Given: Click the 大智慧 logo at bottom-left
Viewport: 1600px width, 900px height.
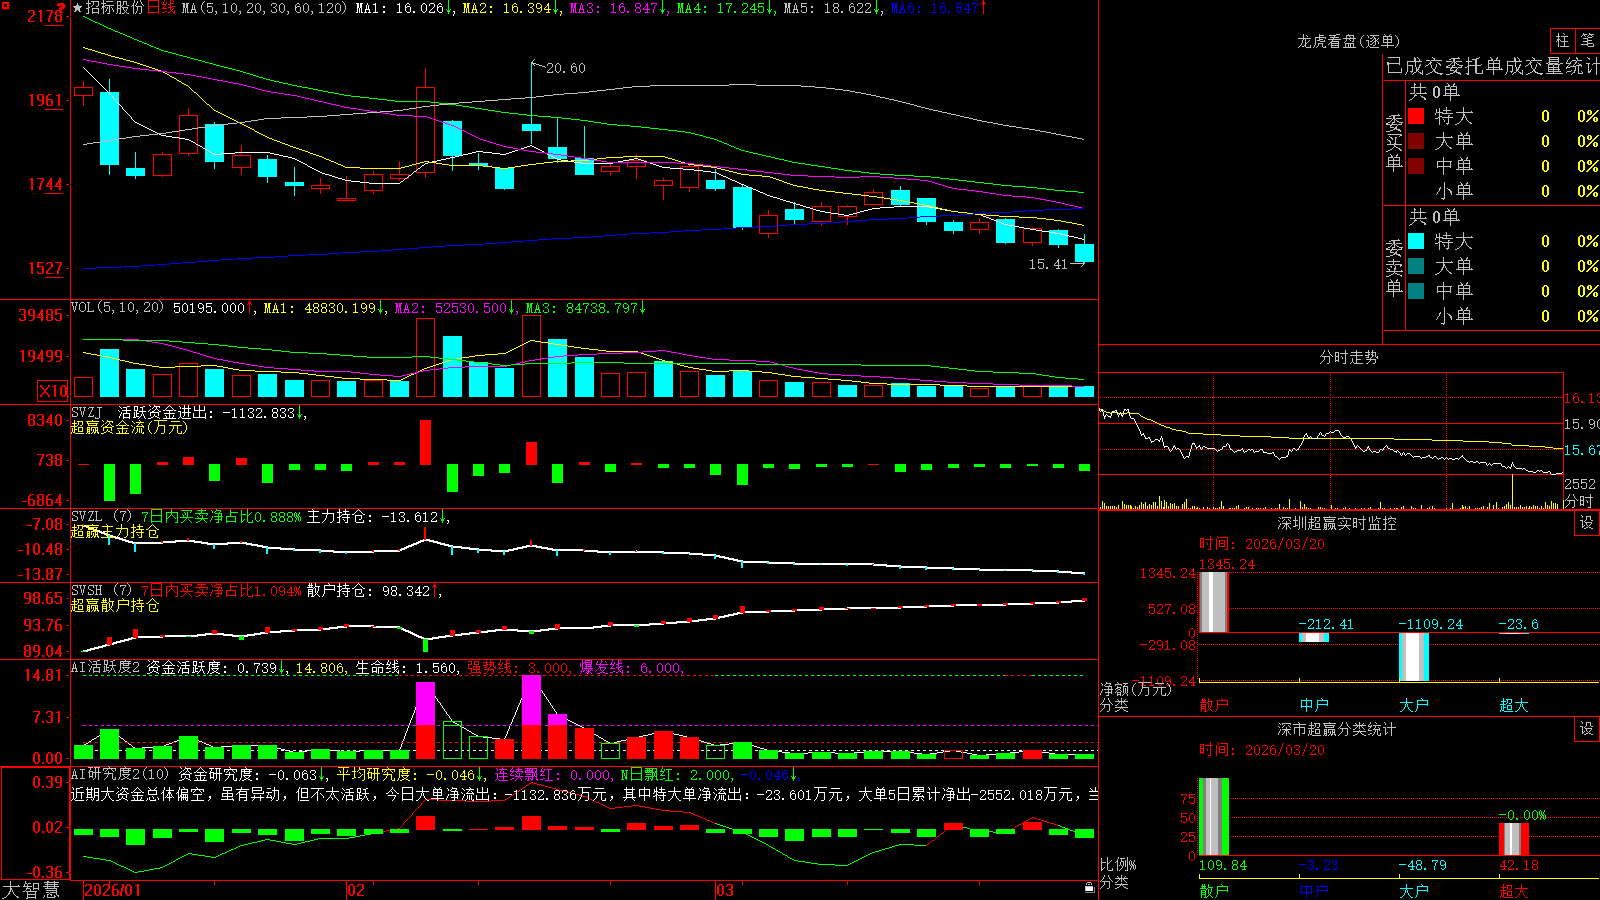Looking at the screenshot, I should click(31, 890).
